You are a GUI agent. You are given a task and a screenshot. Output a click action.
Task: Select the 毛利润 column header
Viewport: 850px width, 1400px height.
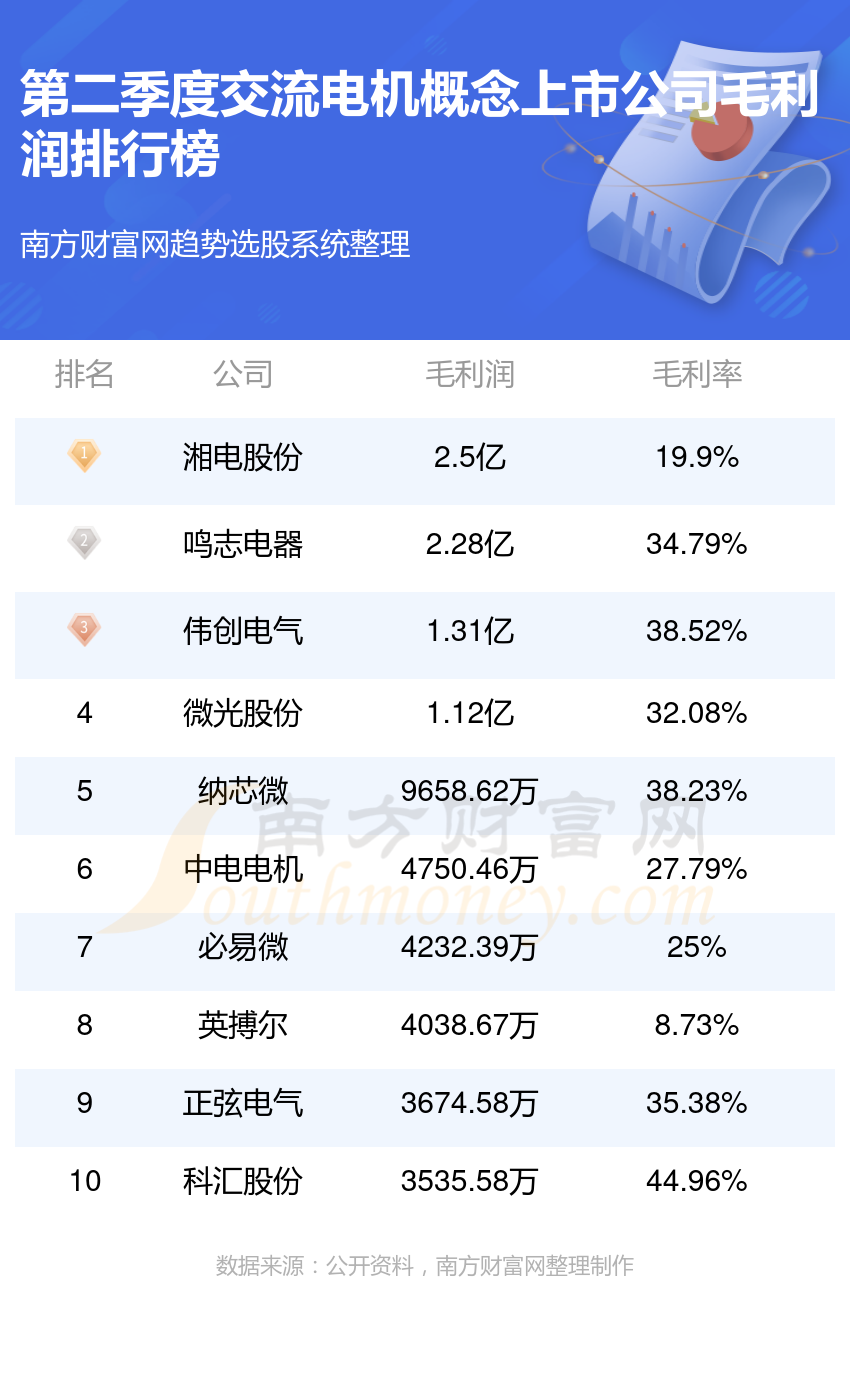470,374
